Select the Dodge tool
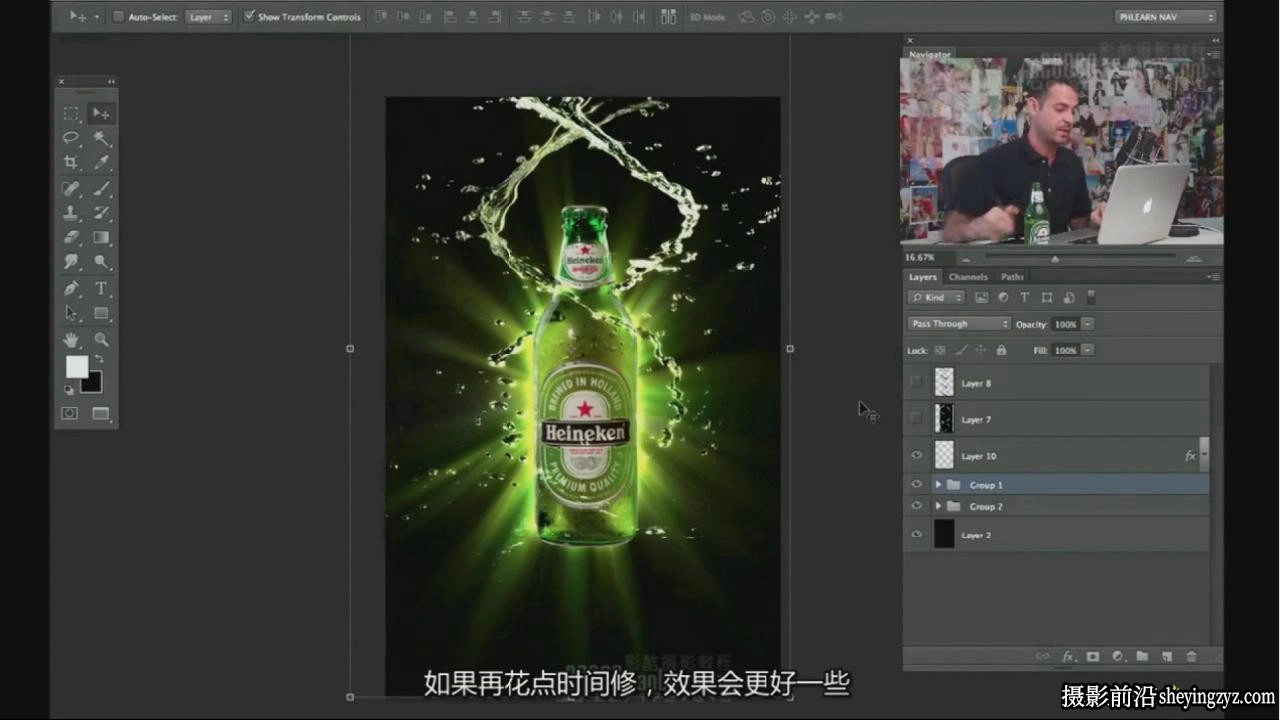1280x720 pixels. click(x=101, y=262)
